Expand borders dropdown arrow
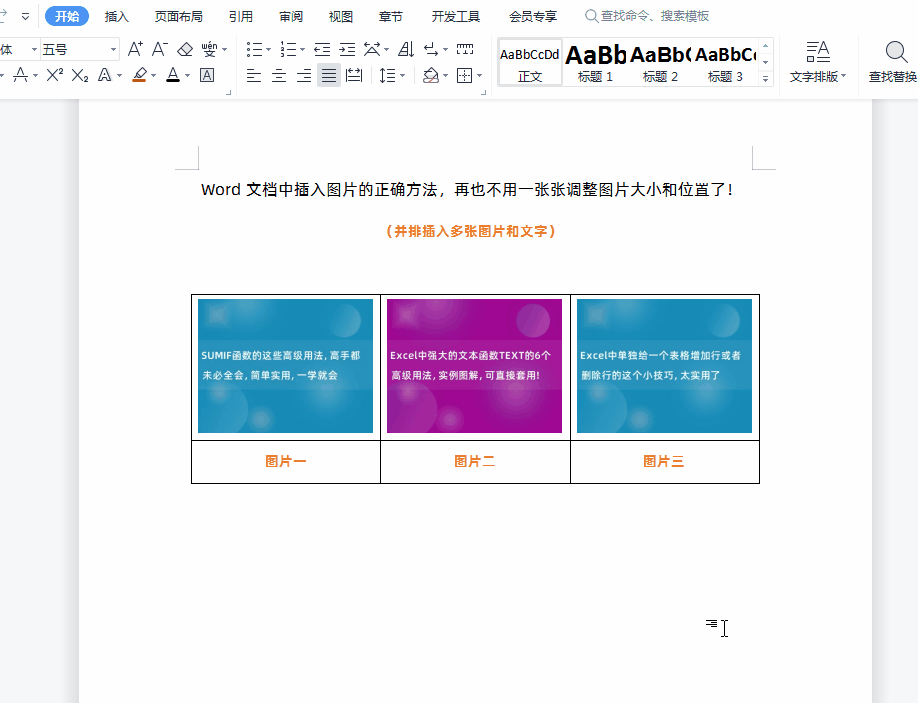Image resolution: width=918 pixels, height=703 pixels. 479,75
